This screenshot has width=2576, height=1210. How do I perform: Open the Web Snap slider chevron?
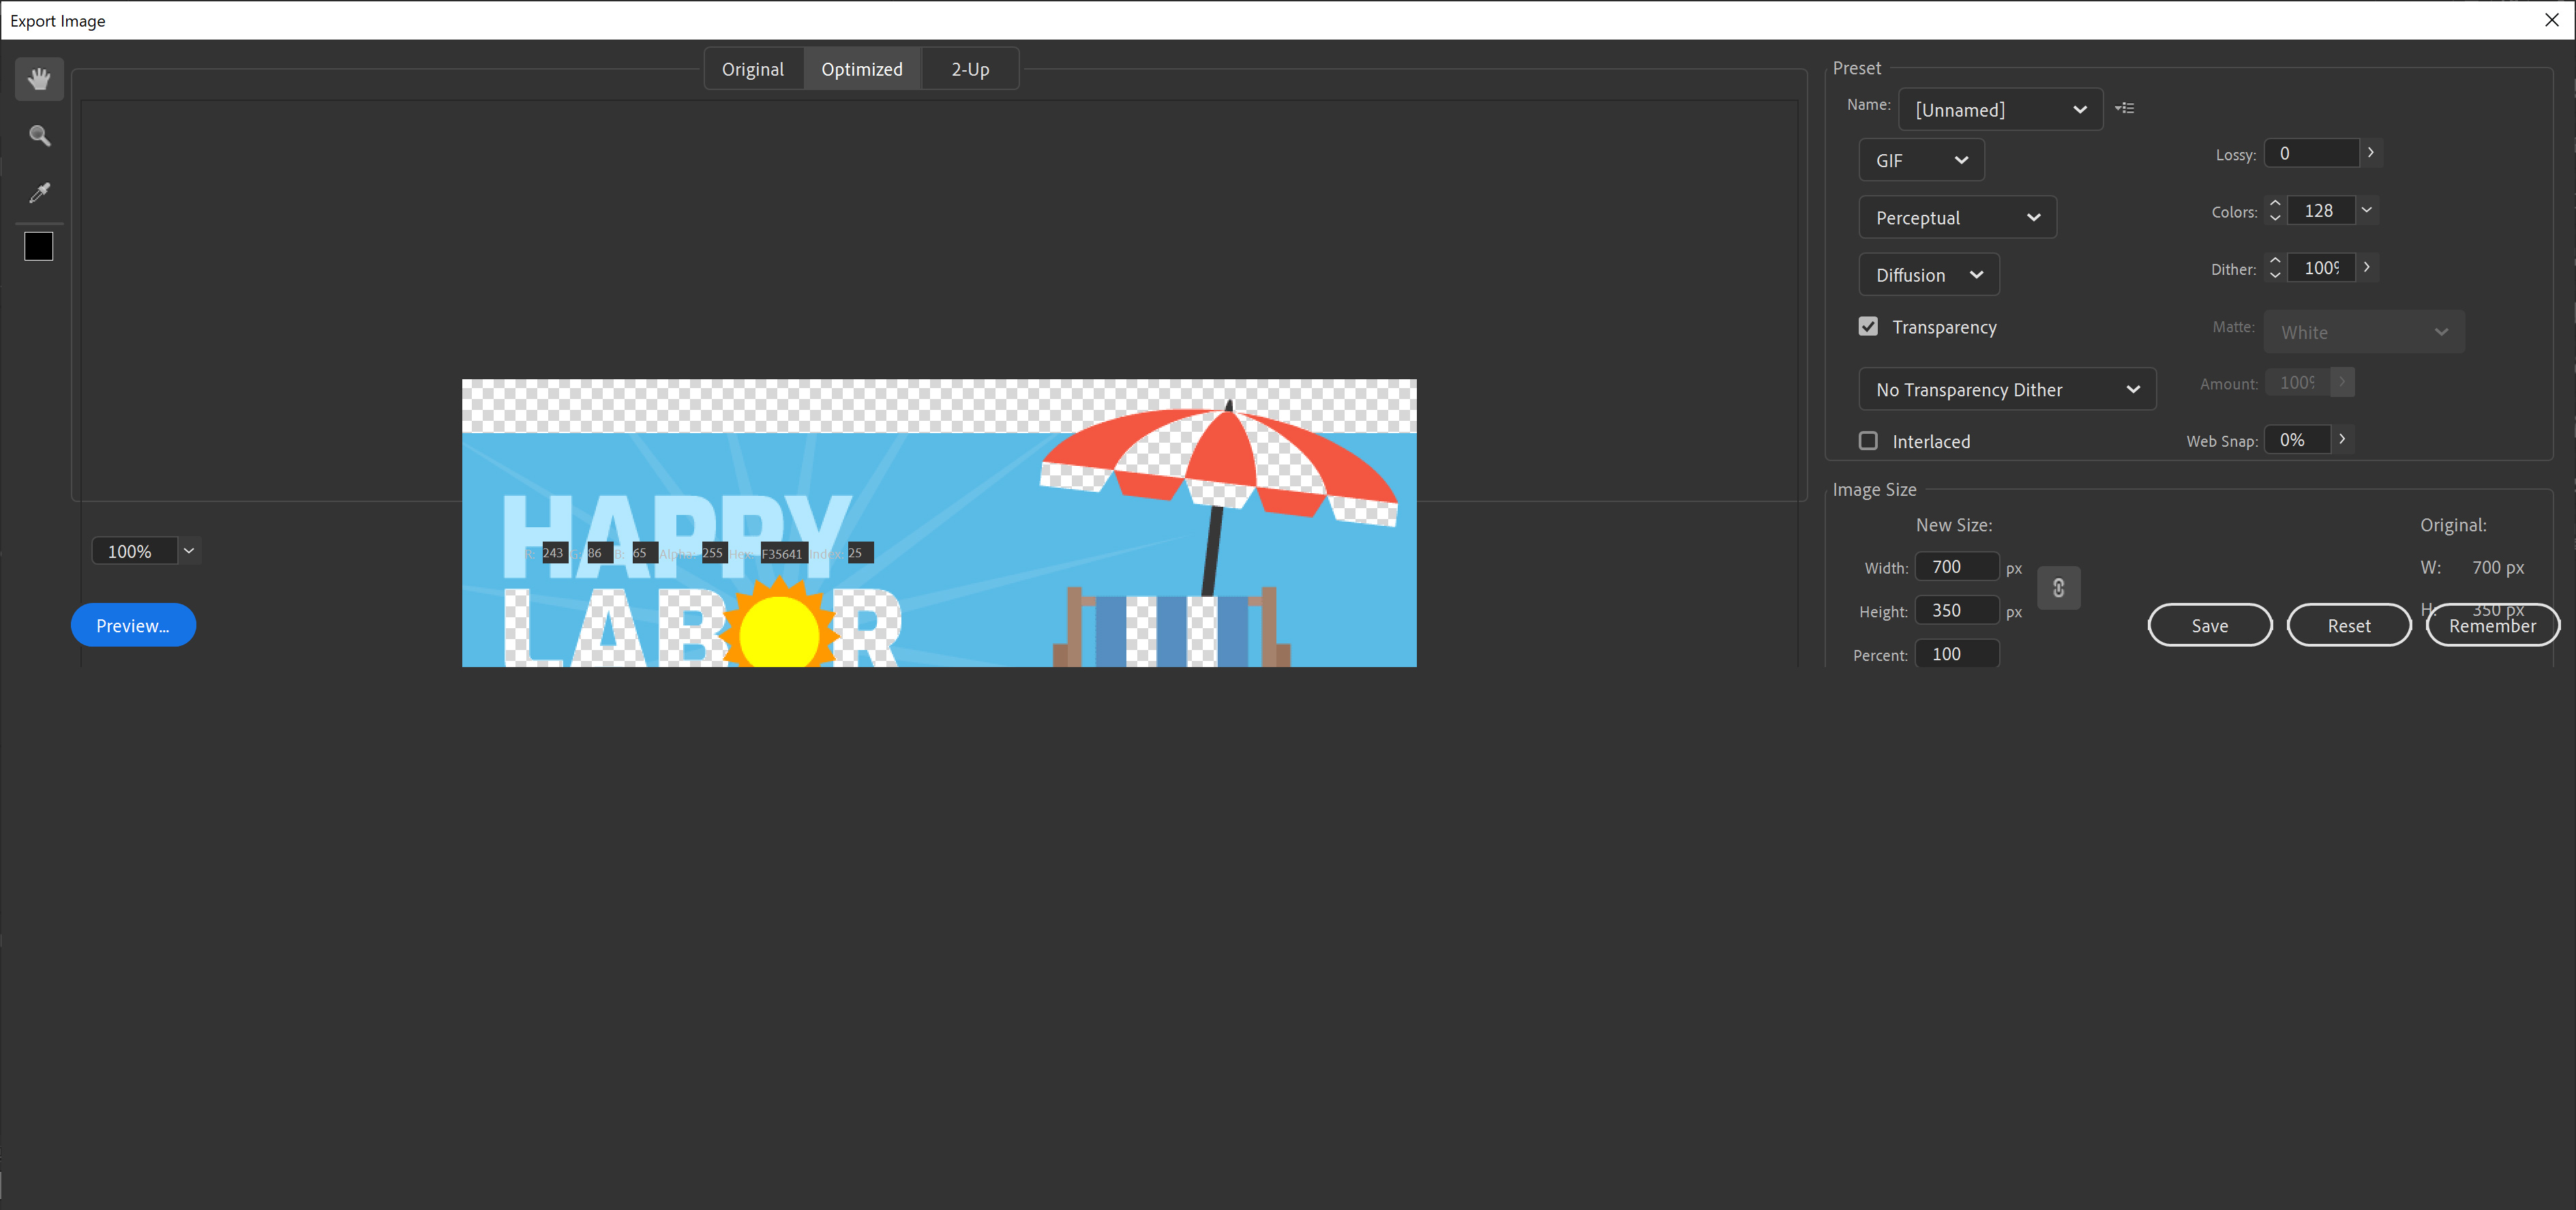tap(2342, 439)
